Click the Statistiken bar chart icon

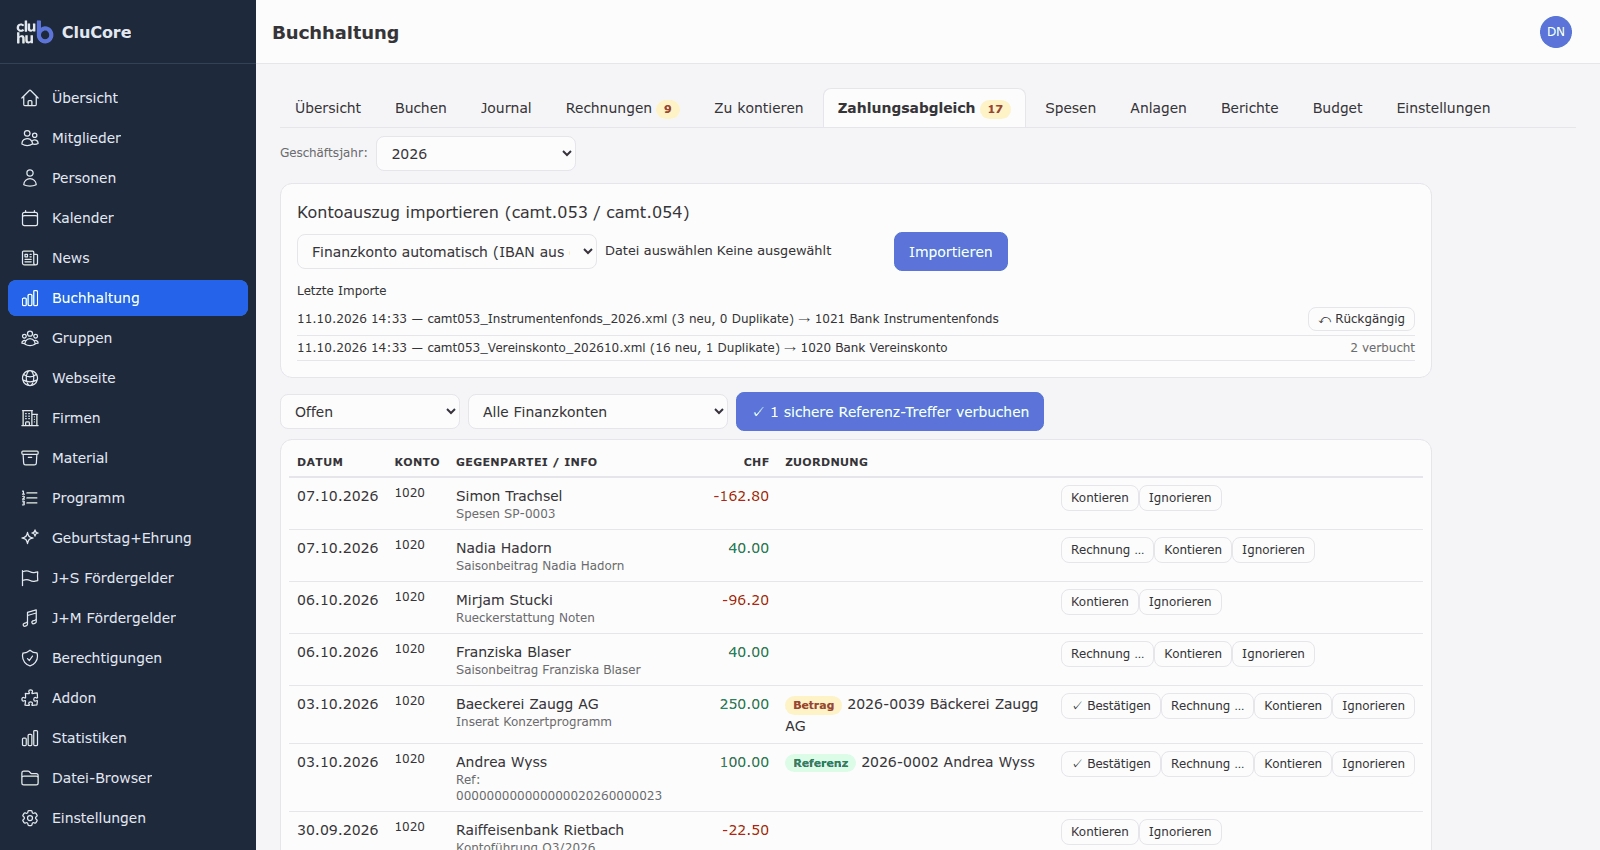pyautogui.click(x=30, y=738)
